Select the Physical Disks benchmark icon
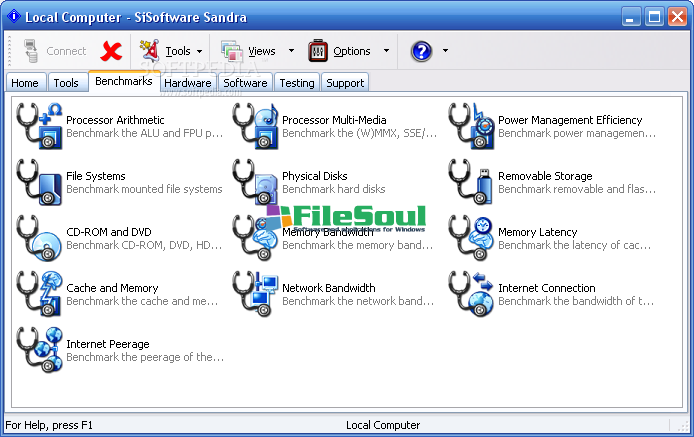694x437 pixels. (256, 182)
